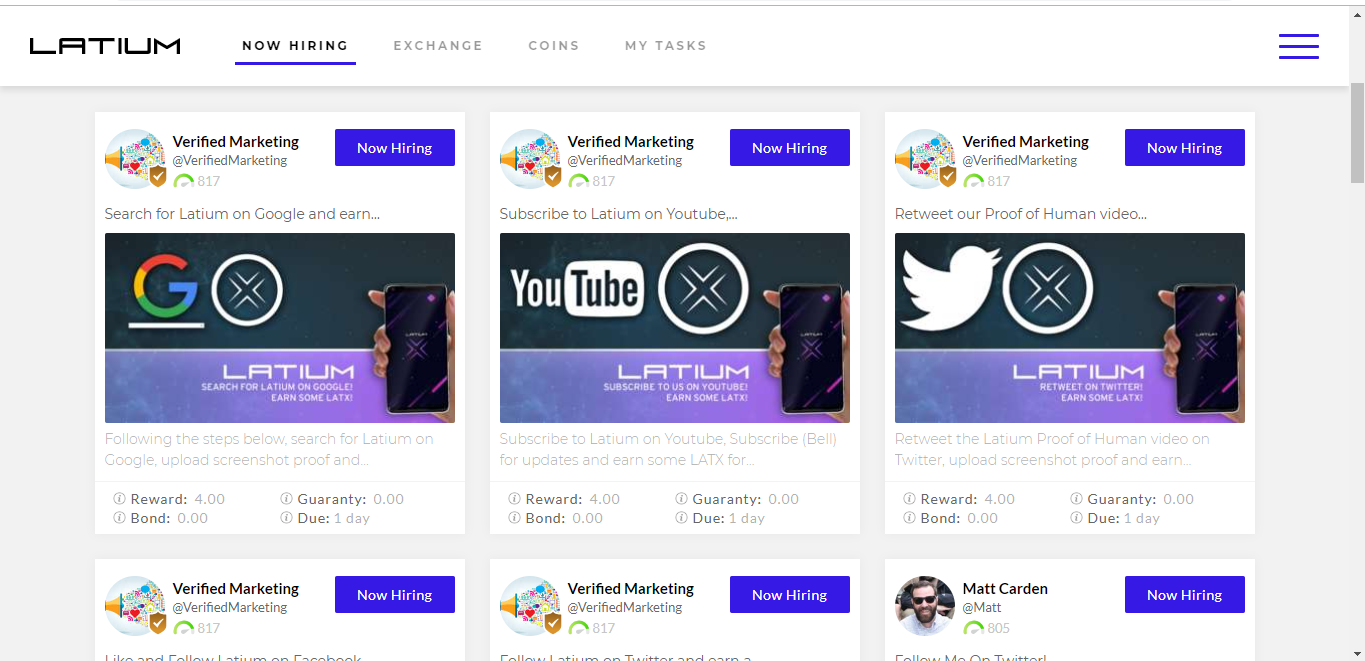The height and width of the screenshot is (661, 1365).
Task: Open the Now Hiring tab
Action: pyautogui.click(x=295, y=46)
